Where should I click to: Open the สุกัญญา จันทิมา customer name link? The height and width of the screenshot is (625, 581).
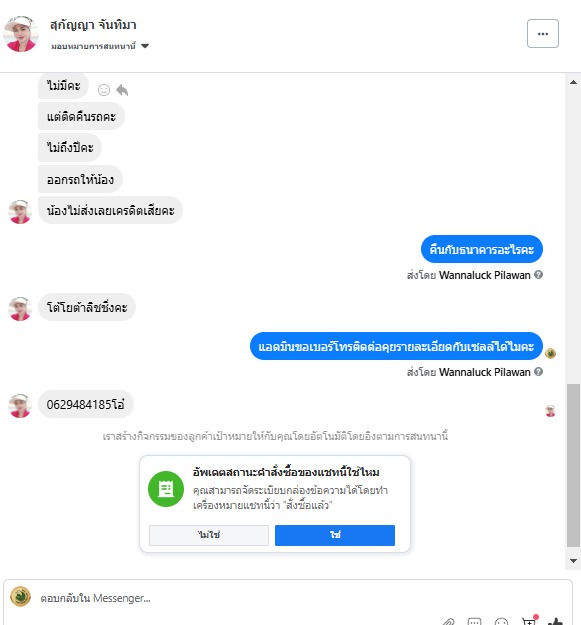point(93,25)
